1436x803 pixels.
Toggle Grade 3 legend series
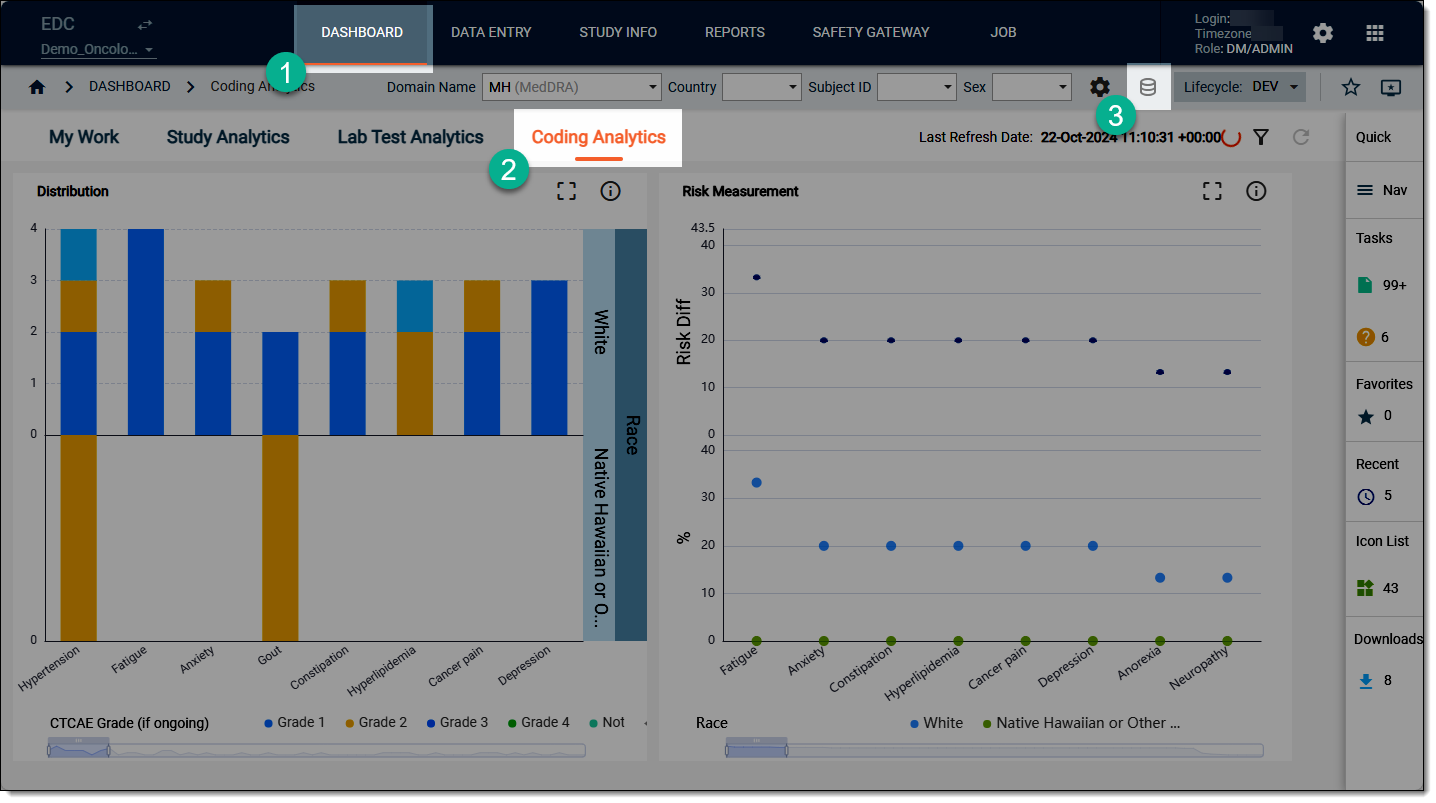point(457,722)
